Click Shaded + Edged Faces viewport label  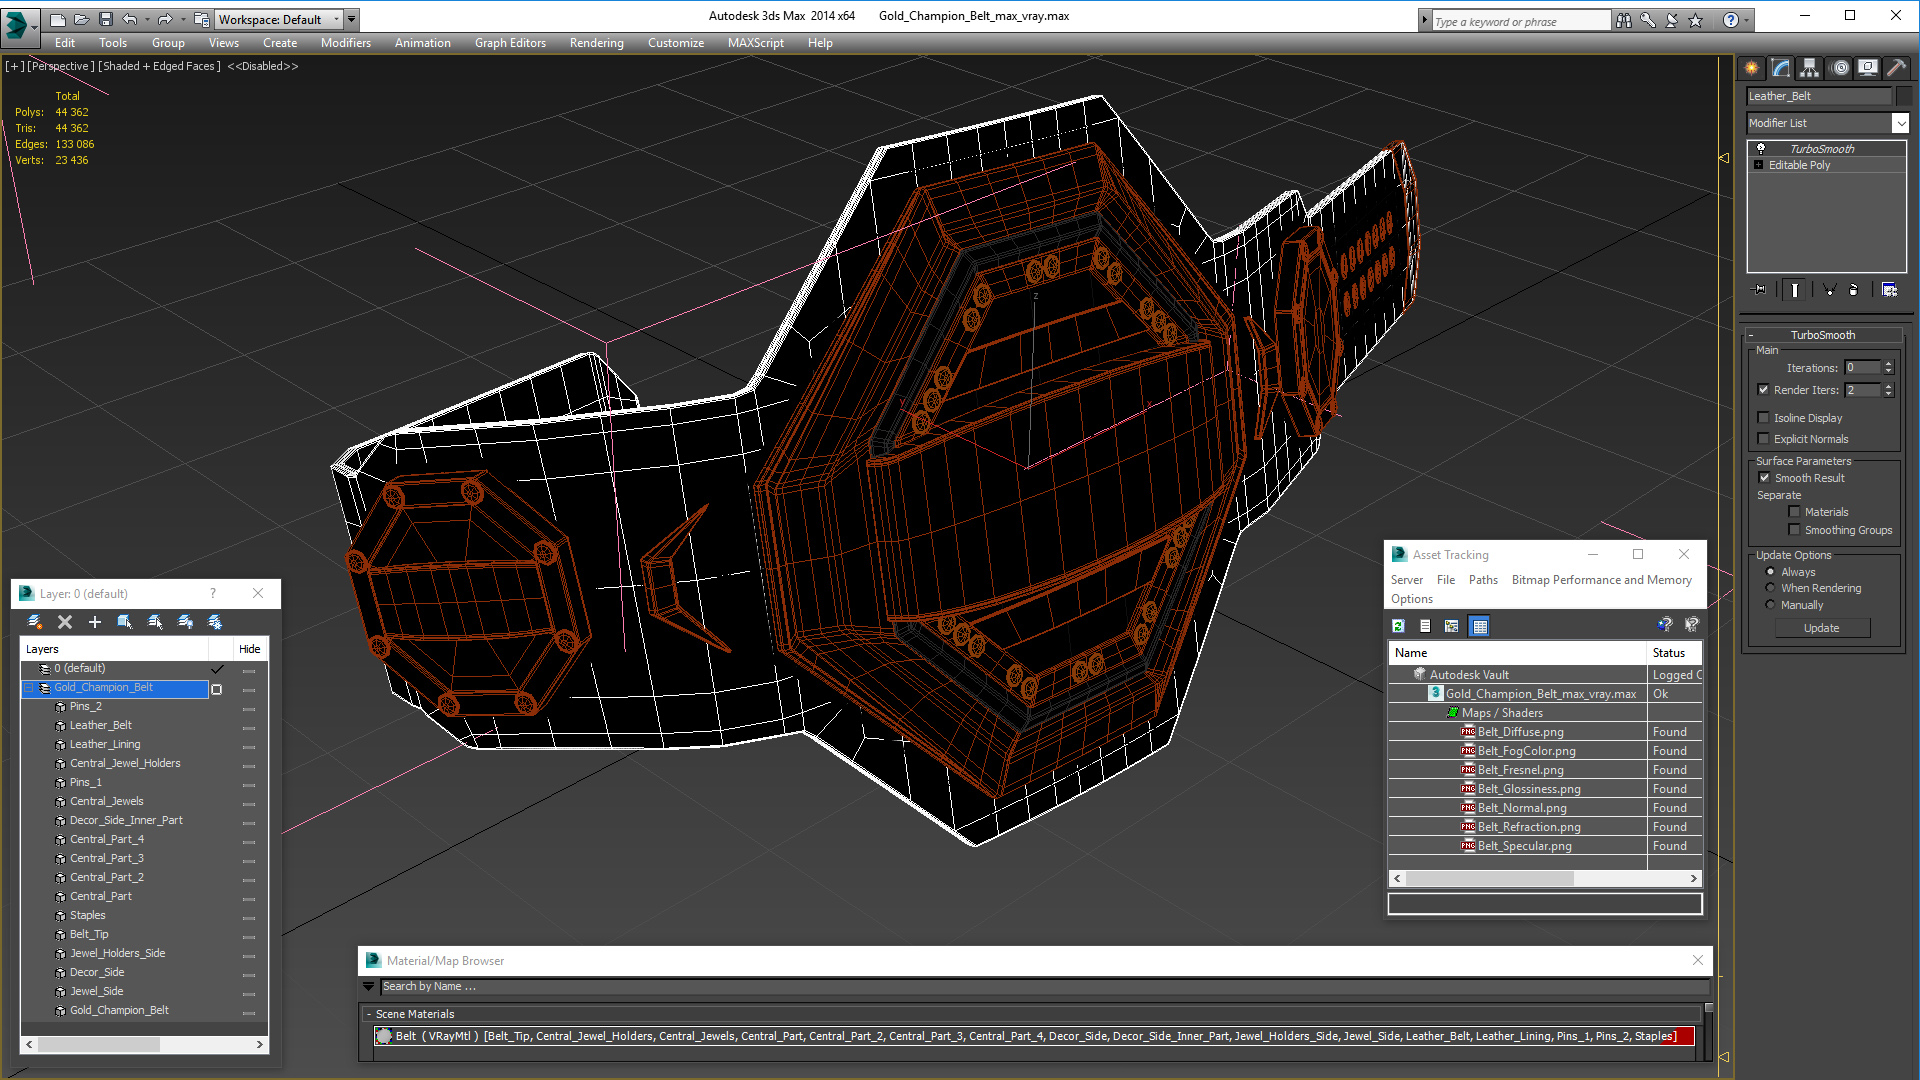[159, 66]
